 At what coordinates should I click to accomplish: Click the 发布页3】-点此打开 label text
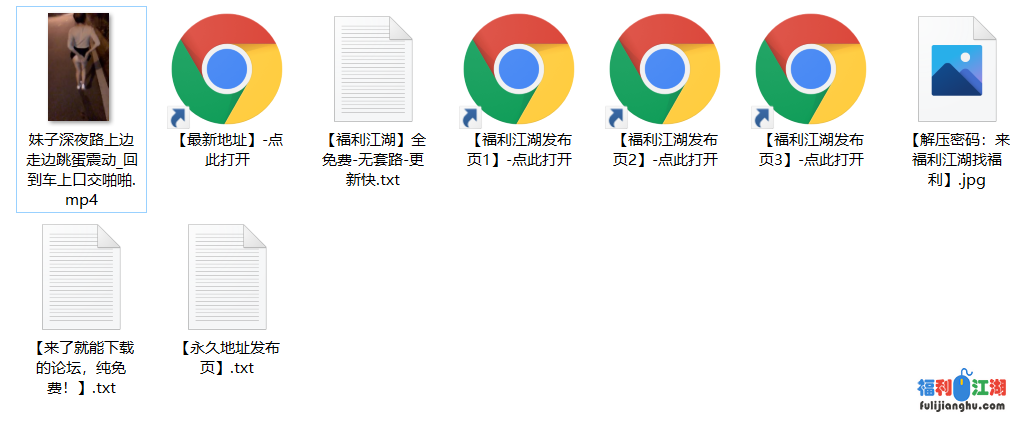point(811,150)
